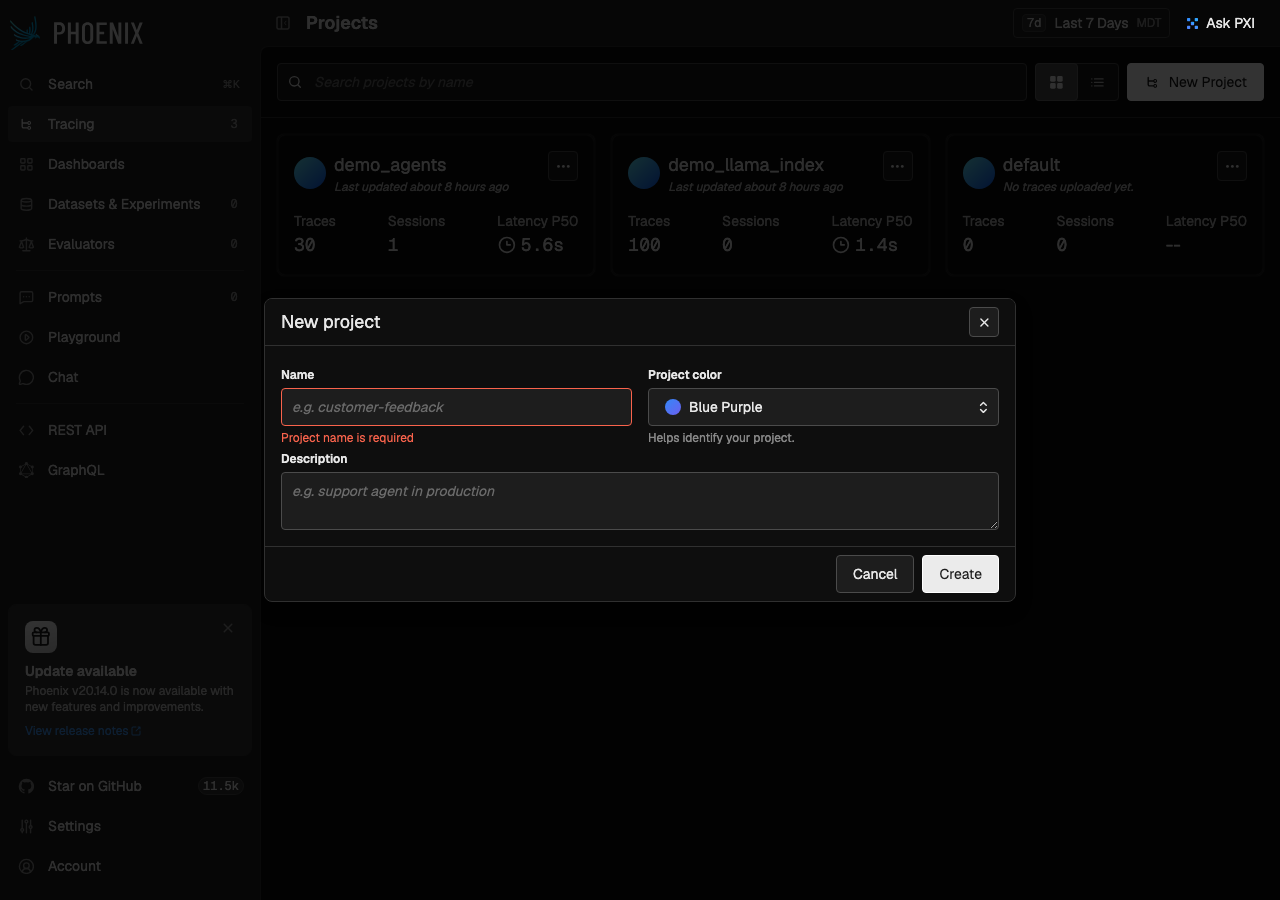Click the New Project toolbar button

[1196, 82]
